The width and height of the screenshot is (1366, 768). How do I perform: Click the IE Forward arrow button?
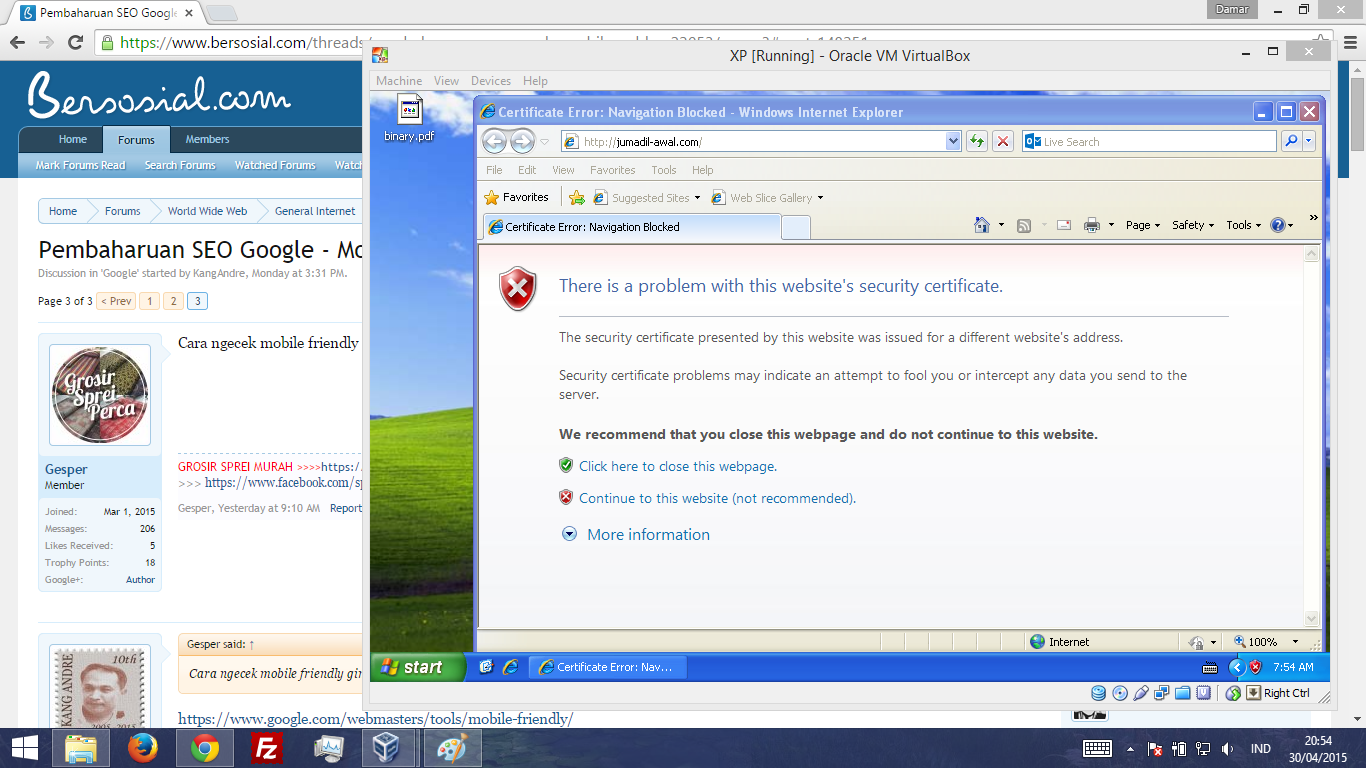pos(522,141)
